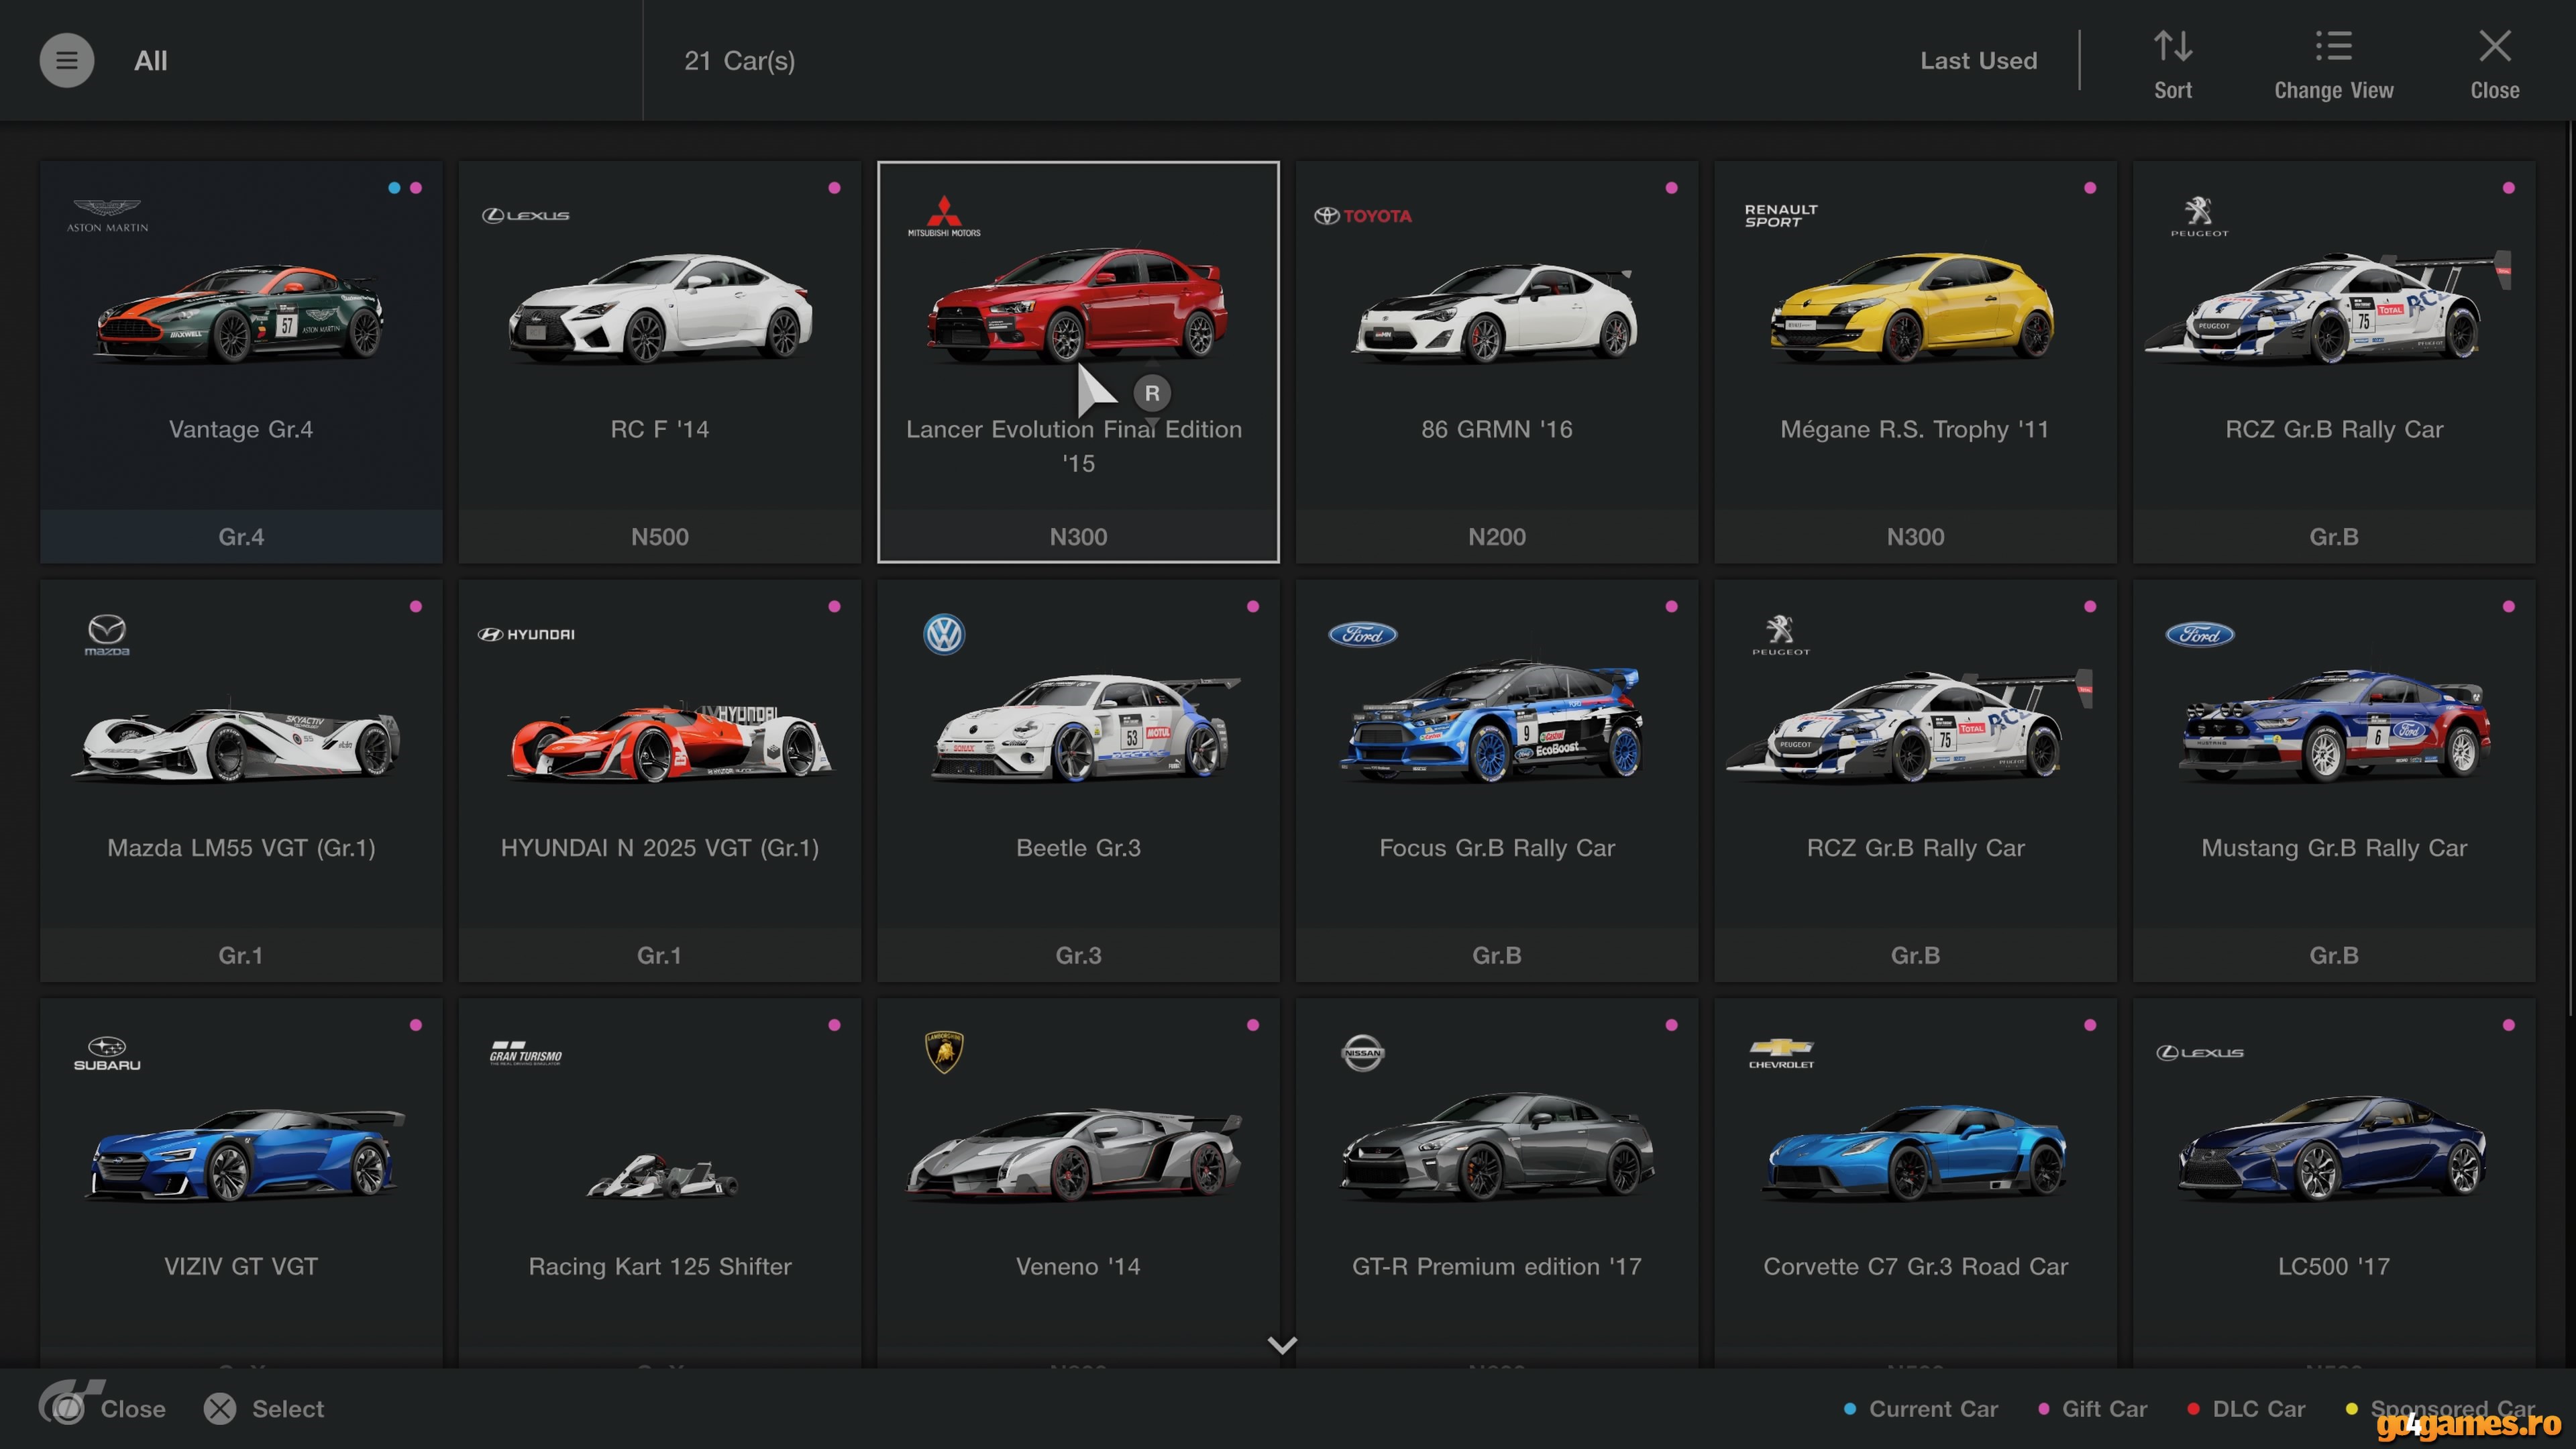Click the Toyota logo on 86 GRMN card

point(1363,215)
